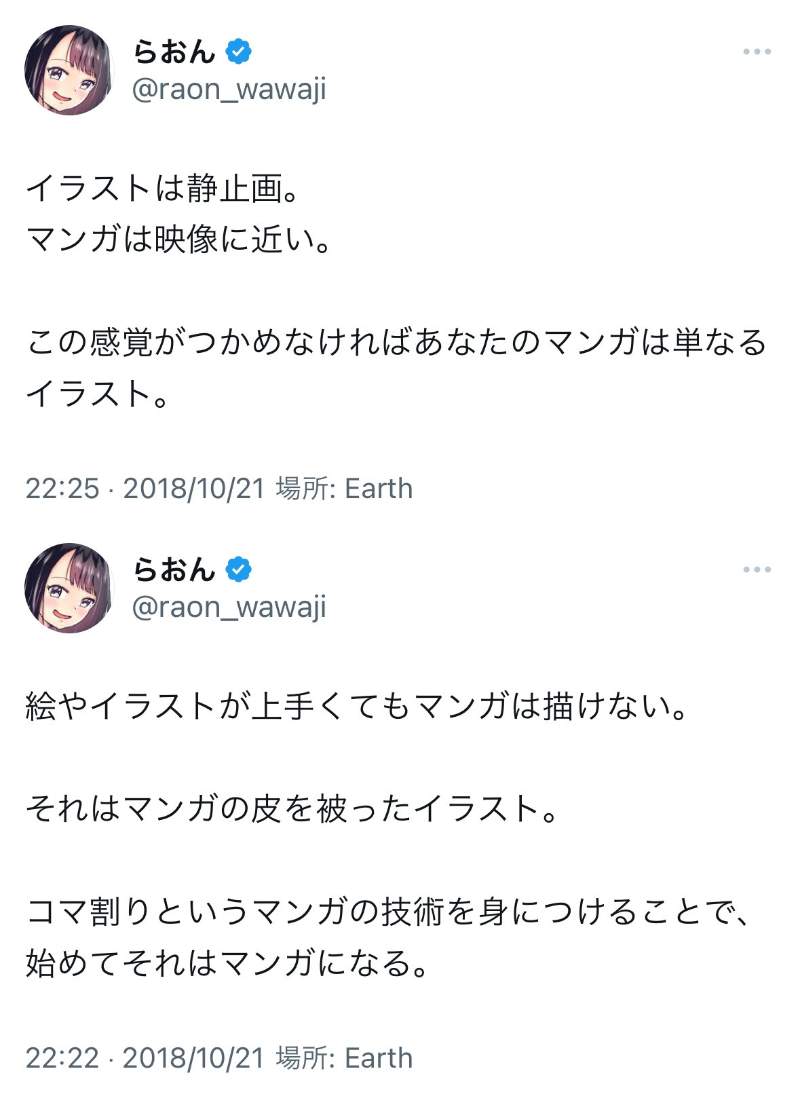
Task: Click the verified badge in the 22:25 tweet header
Action: point(238,51)
